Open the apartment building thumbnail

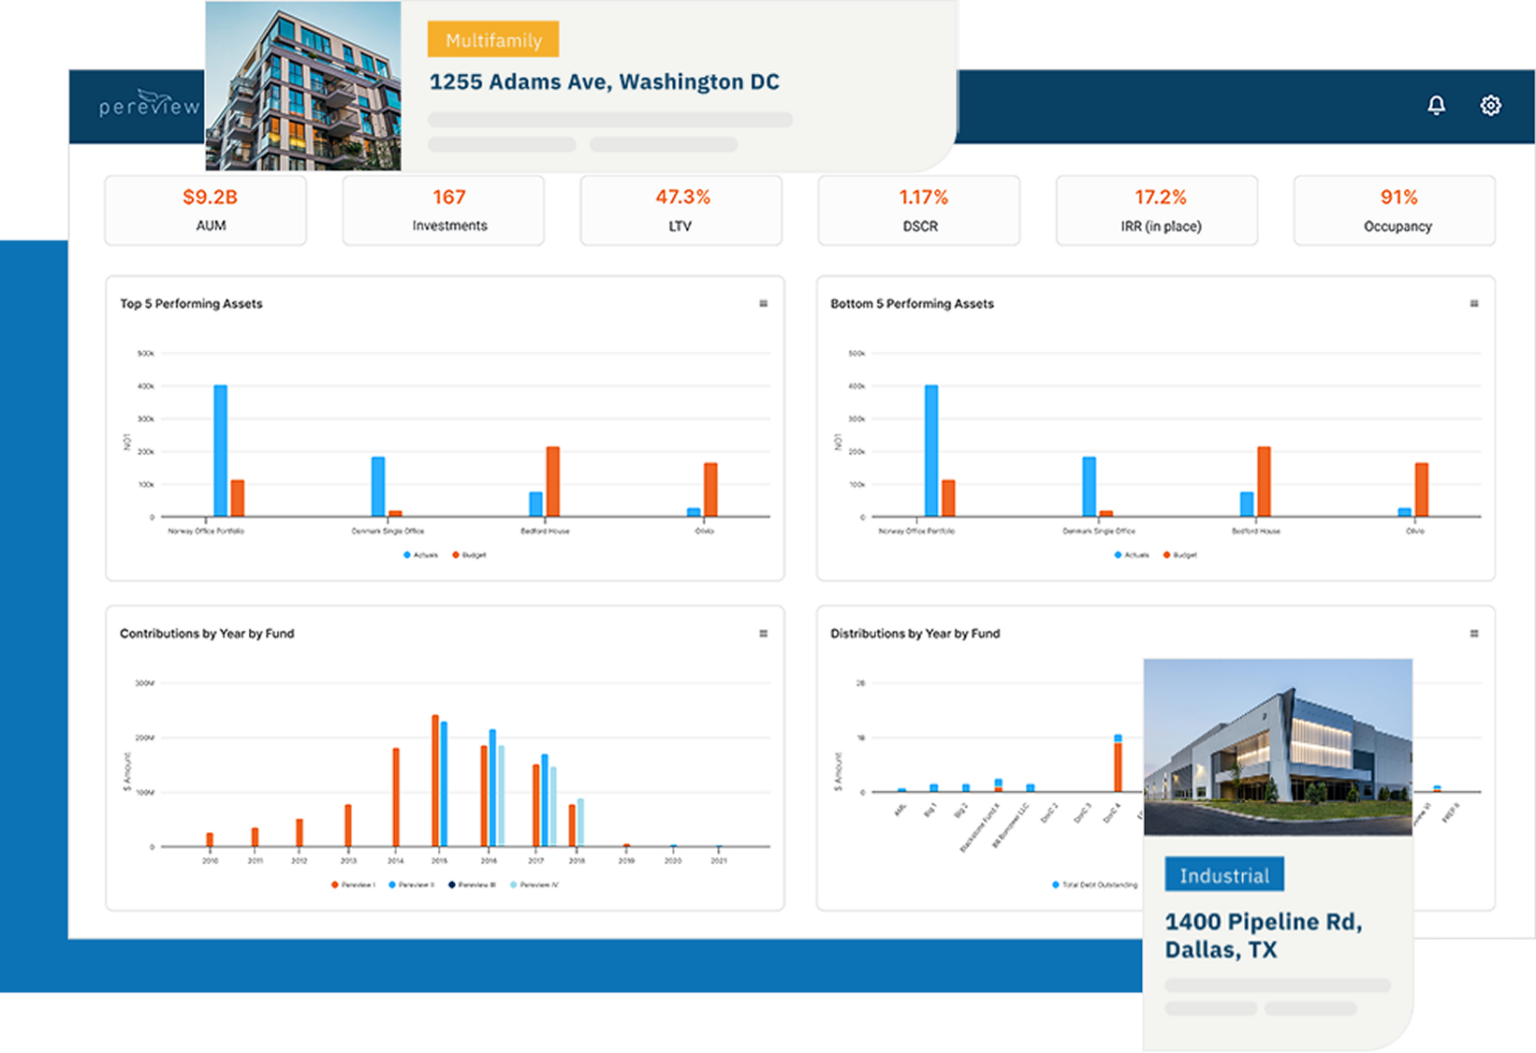303,86
